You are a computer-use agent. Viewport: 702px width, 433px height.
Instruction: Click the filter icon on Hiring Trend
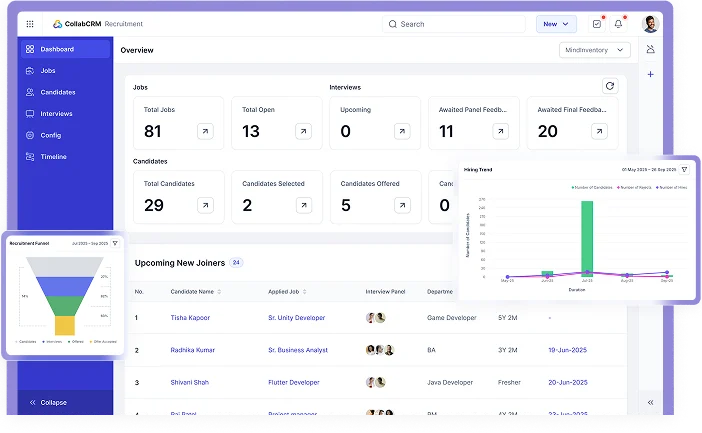coord(685,170)
